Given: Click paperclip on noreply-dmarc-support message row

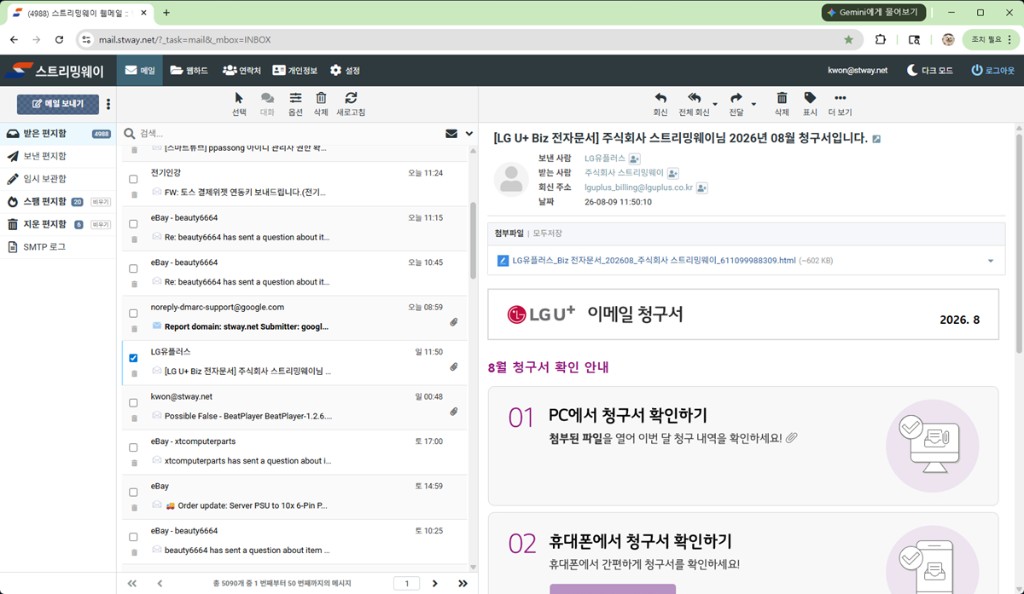Looking at the screenshot, I should (453, 322).
